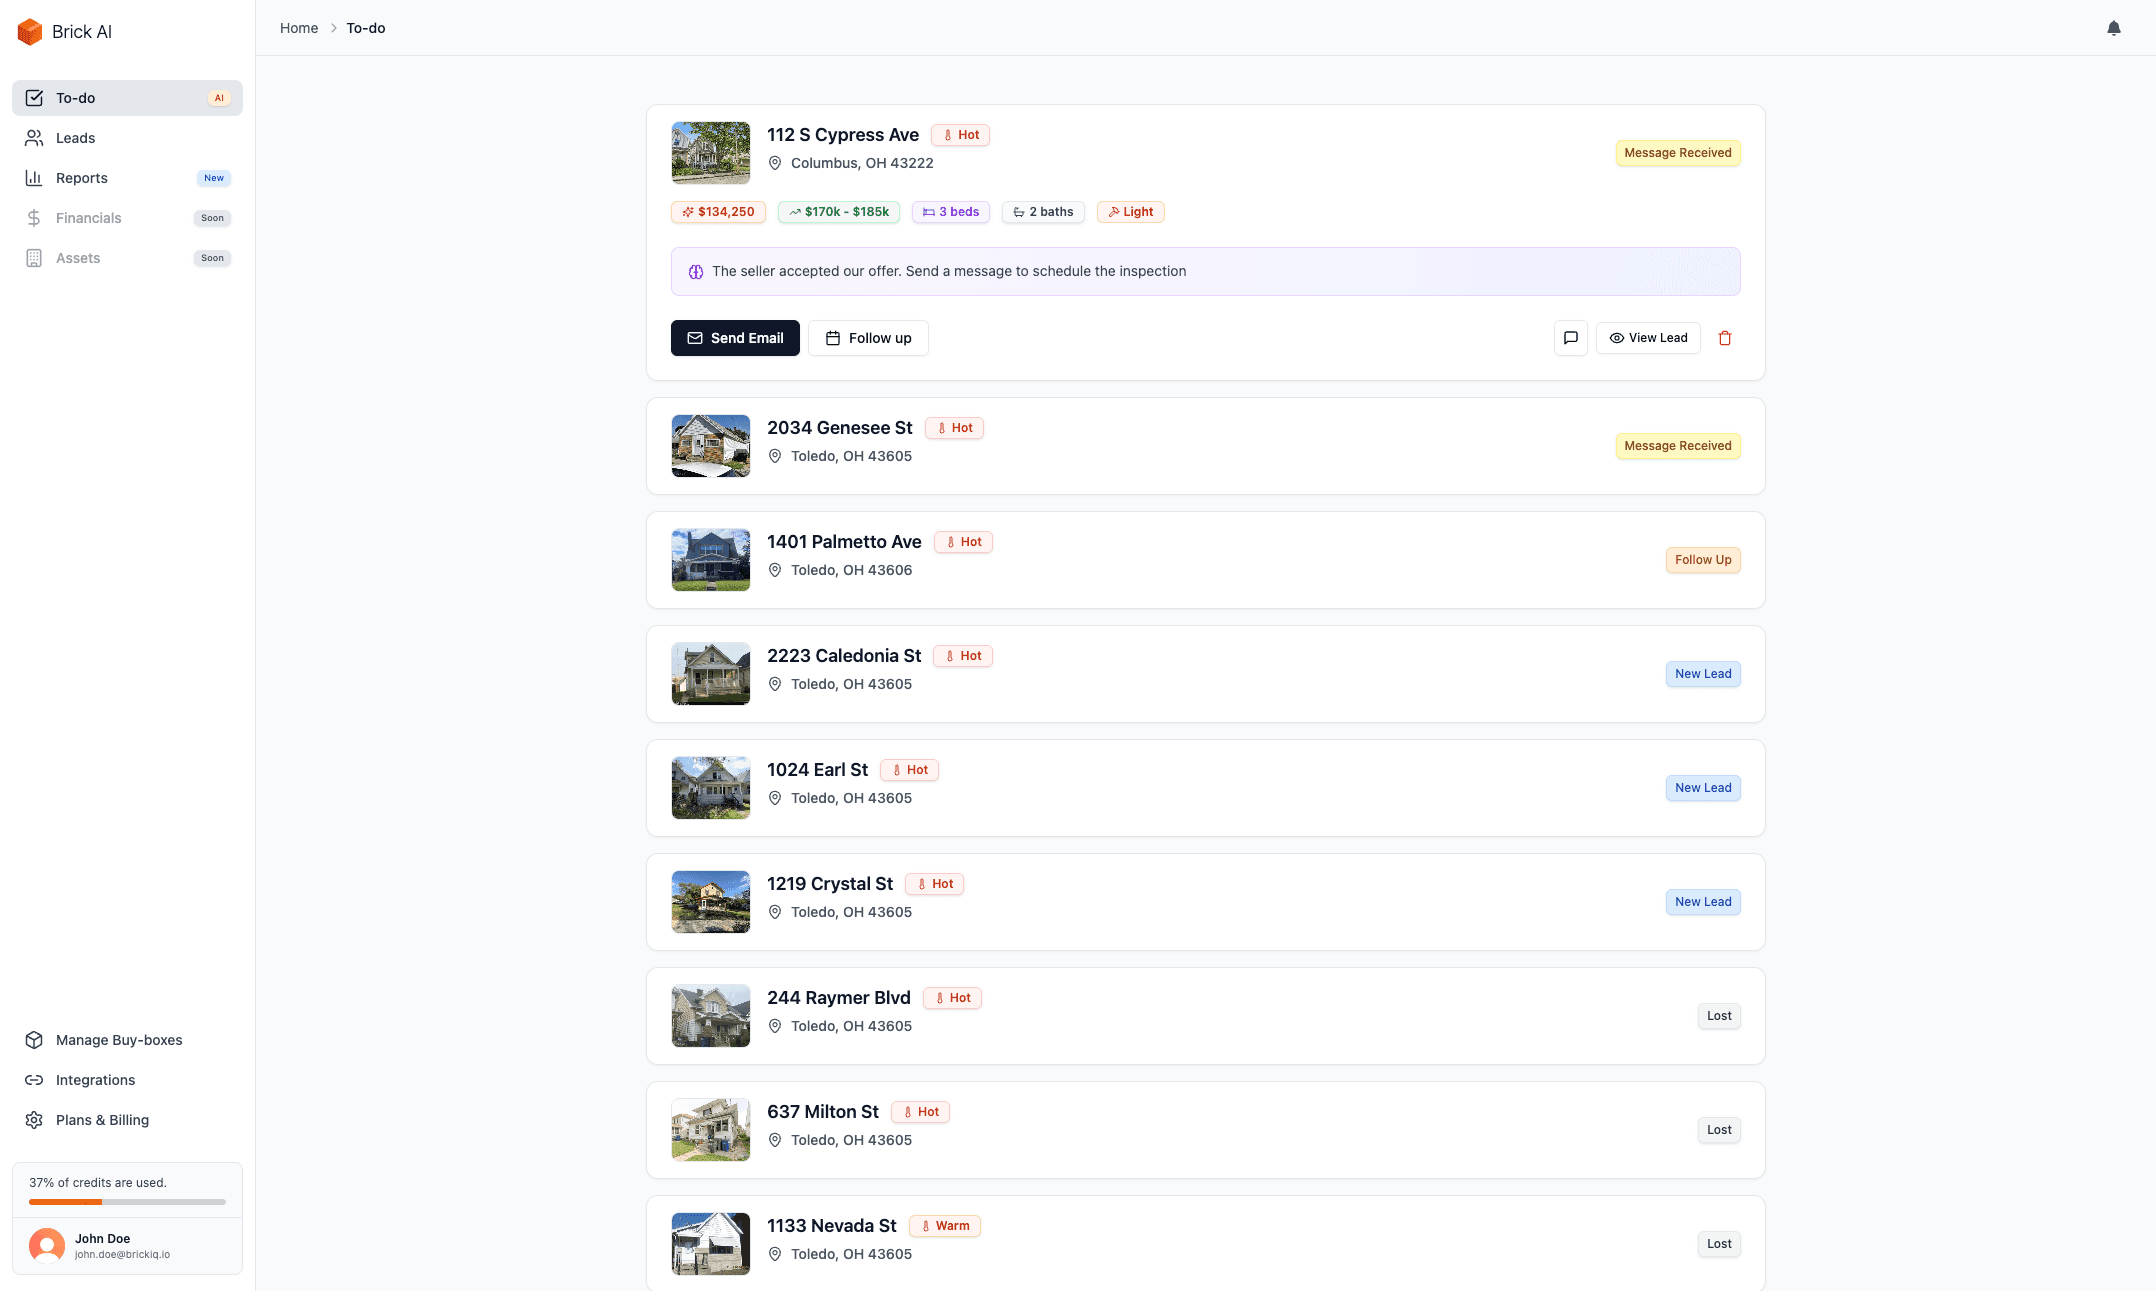This screenshot has height=1291, width=2156.
Task: Go to Home in the breadcrumb
Action: 299,28
